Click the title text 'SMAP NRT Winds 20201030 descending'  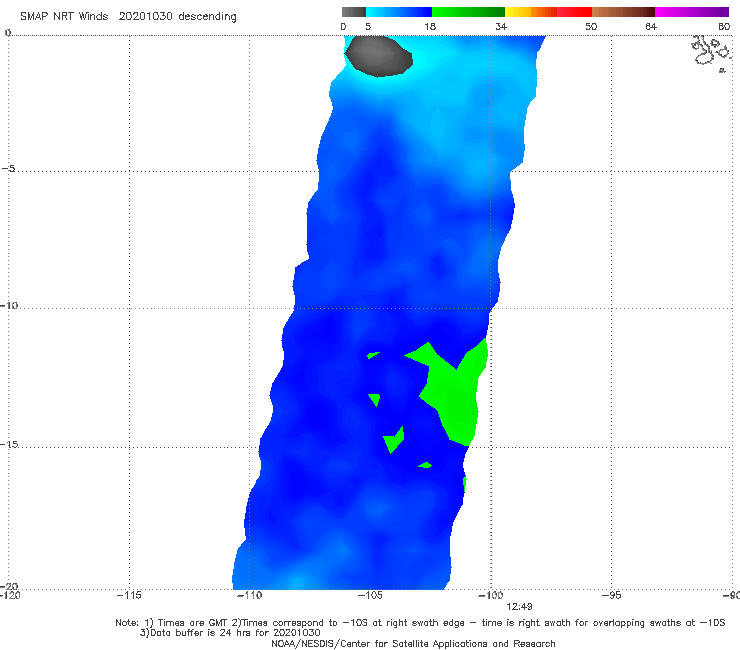pyautogui.click(x=128, y=17)
